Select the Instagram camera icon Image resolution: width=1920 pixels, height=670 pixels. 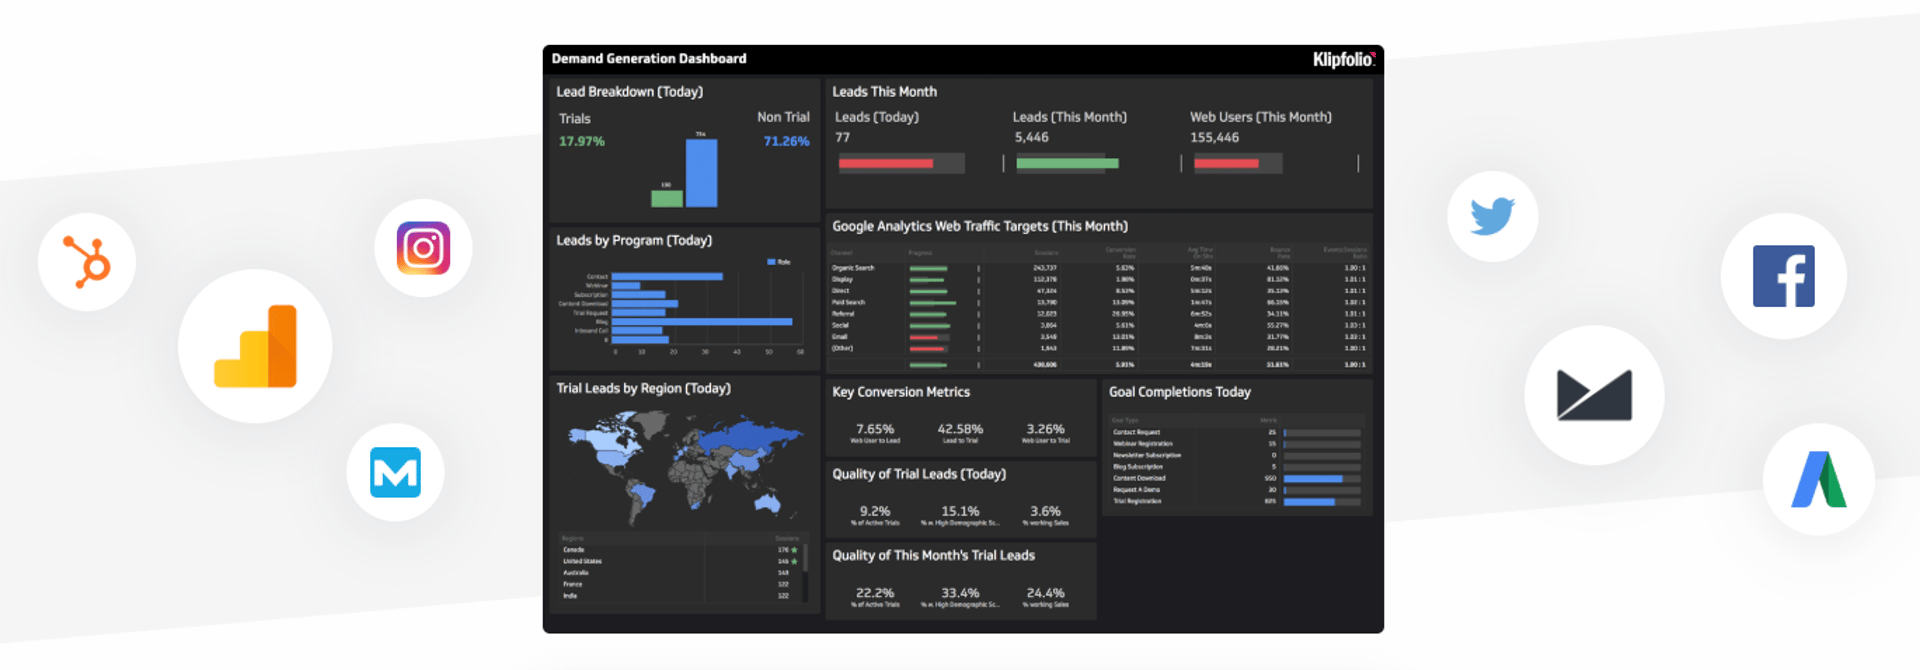pos(423,248)
